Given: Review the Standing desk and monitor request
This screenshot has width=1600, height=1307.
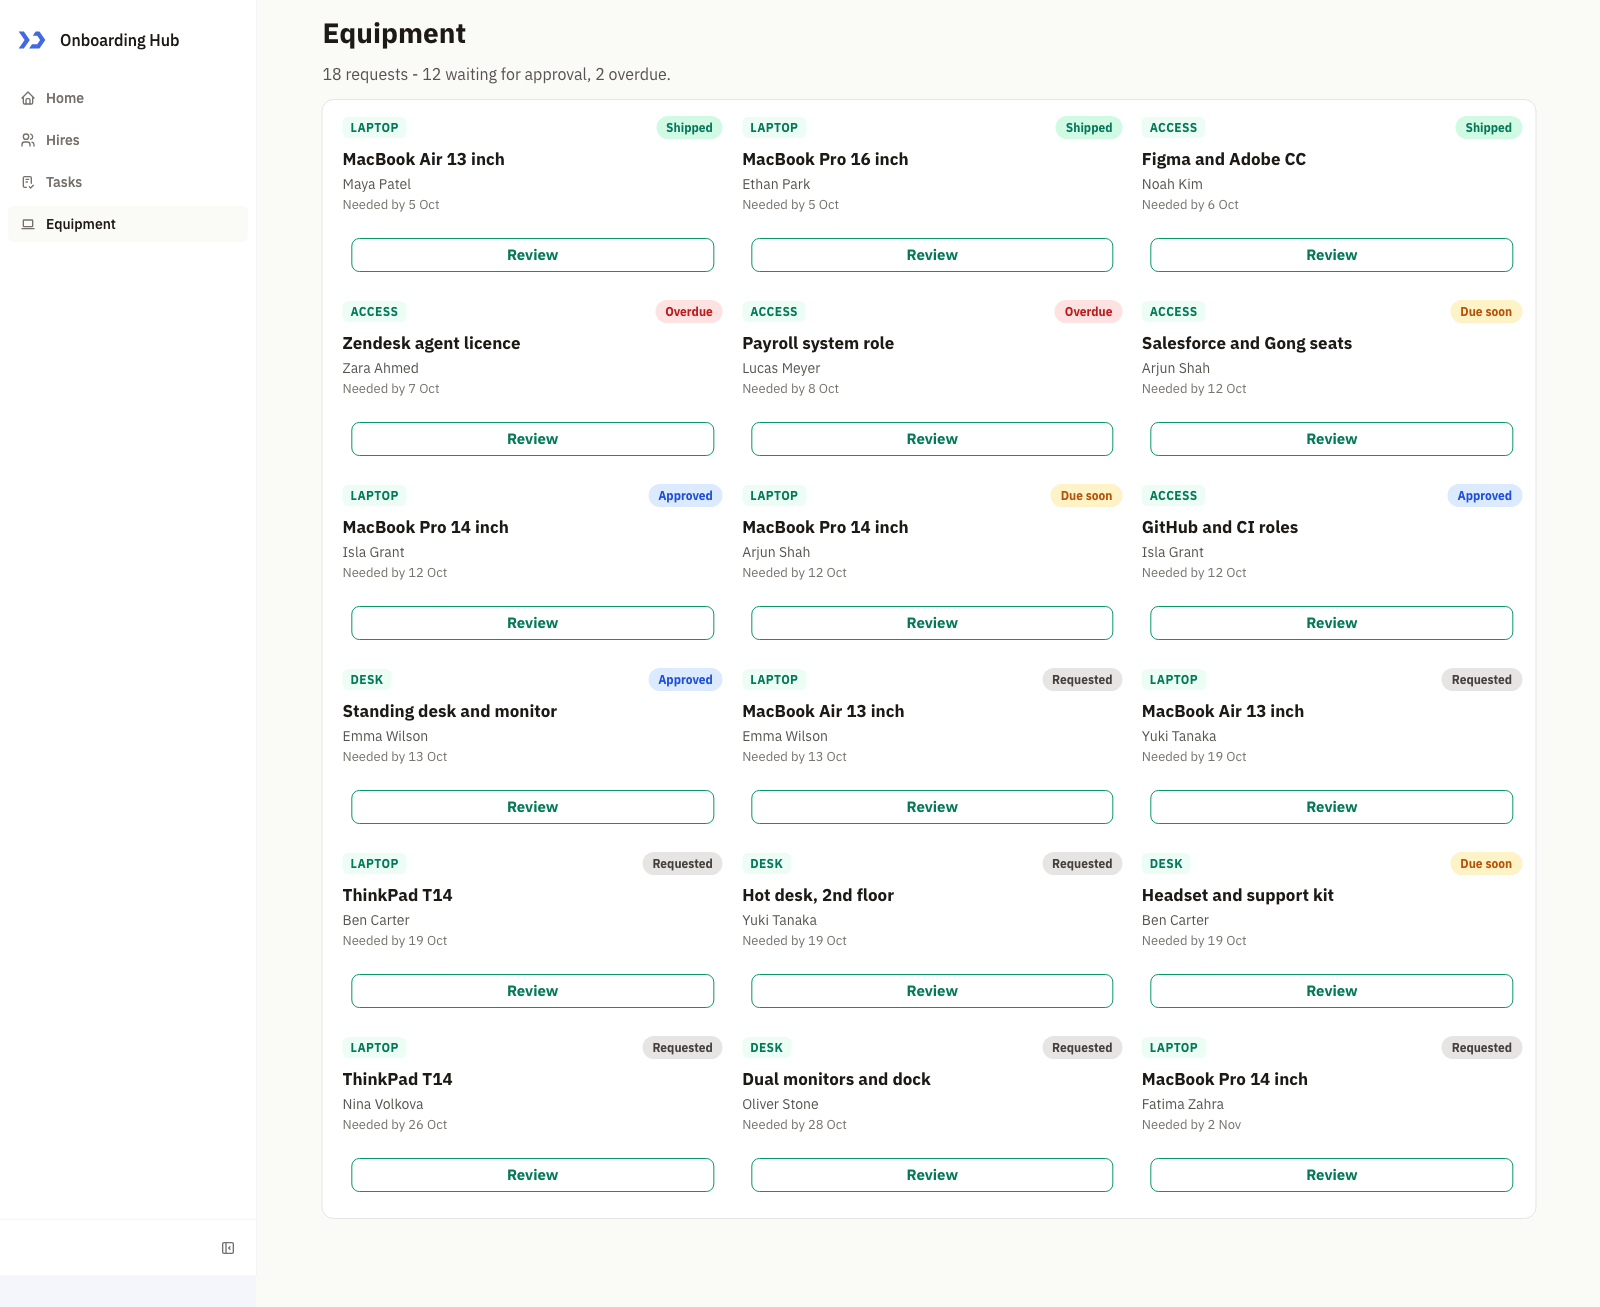Looking at the screenshot, I should pyautogui.click(x=532, y=807).
